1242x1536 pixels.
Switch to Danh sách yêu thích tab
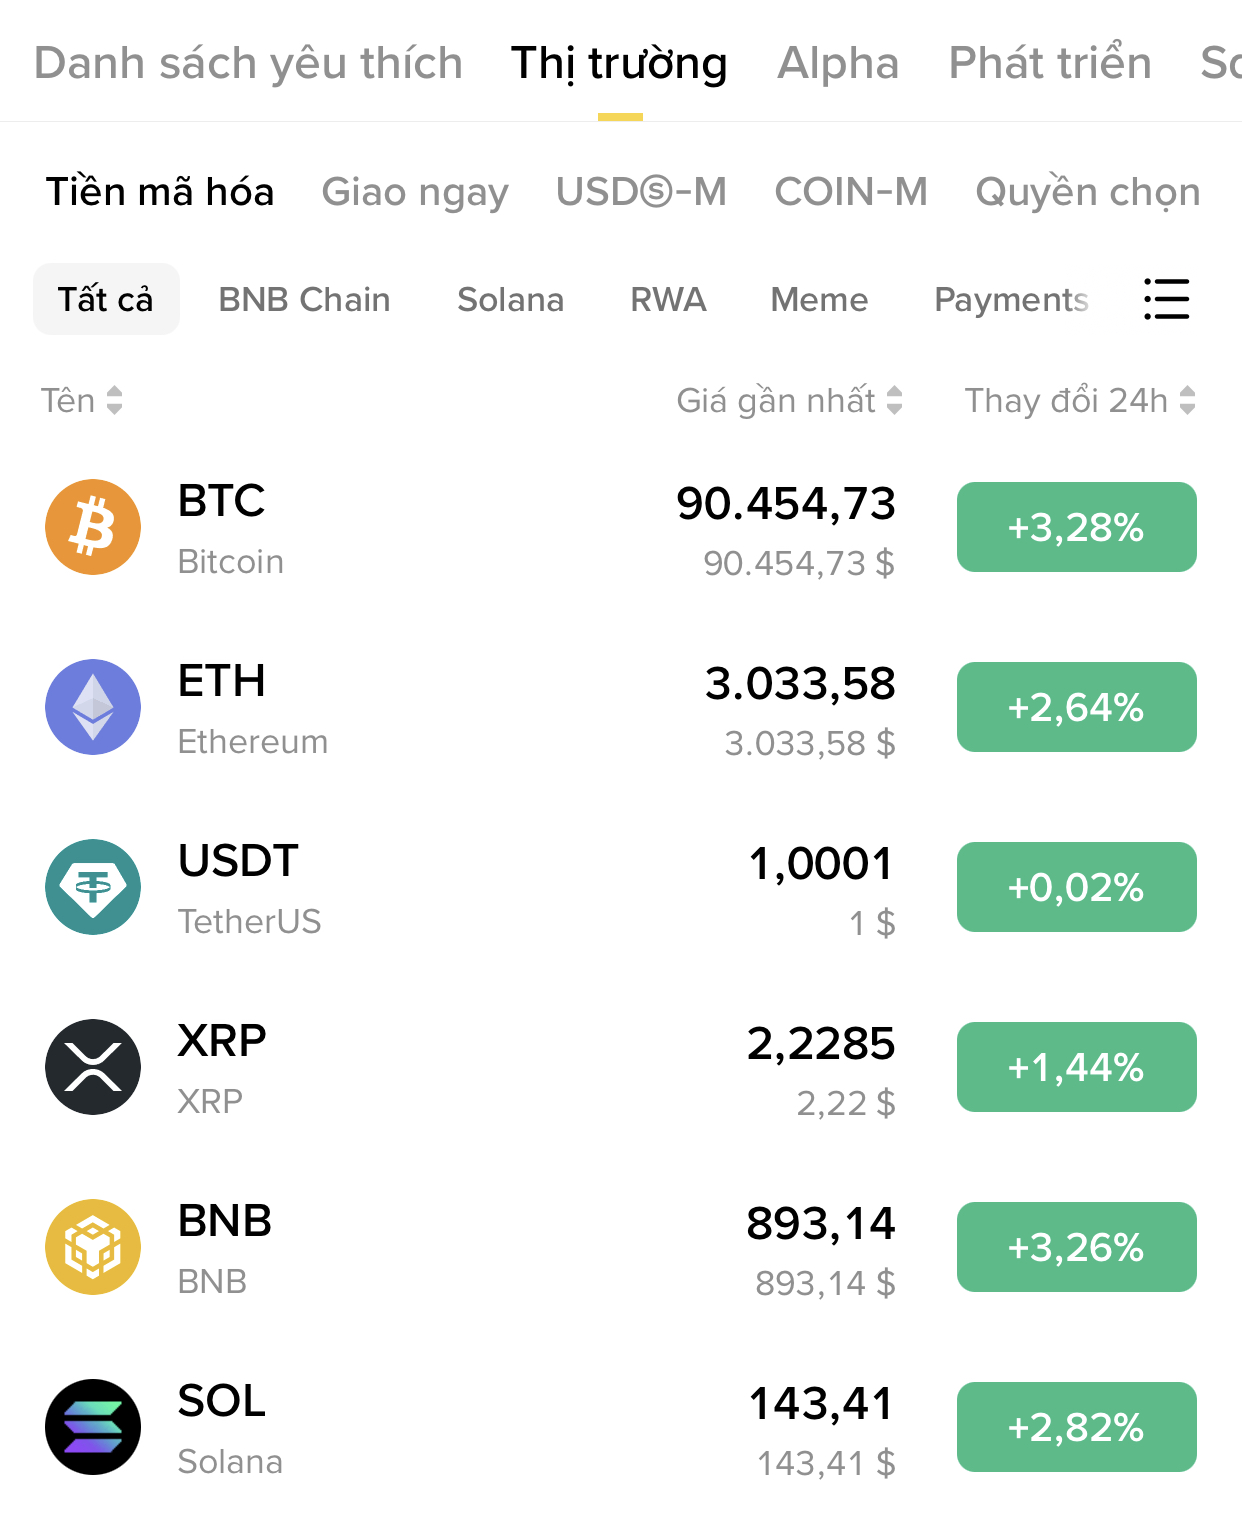(248, 63)
